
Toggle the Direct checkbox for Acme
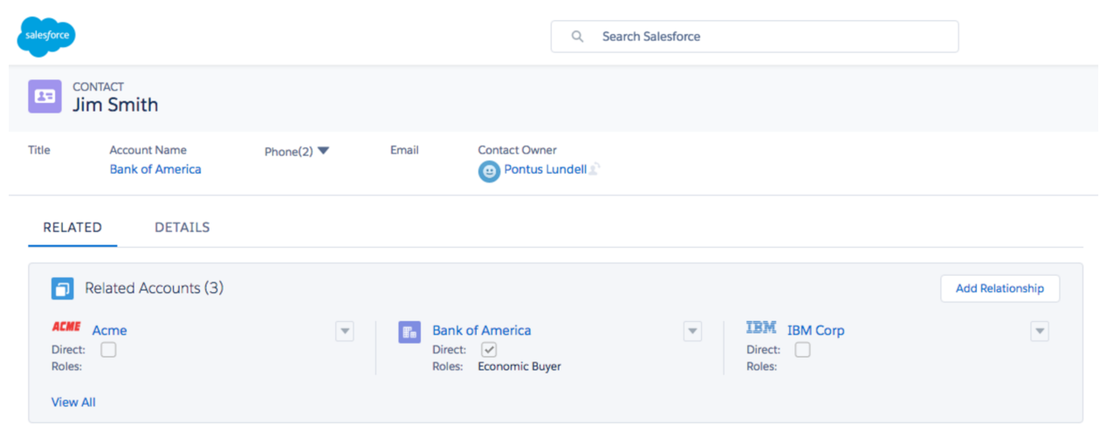point(108,350)
